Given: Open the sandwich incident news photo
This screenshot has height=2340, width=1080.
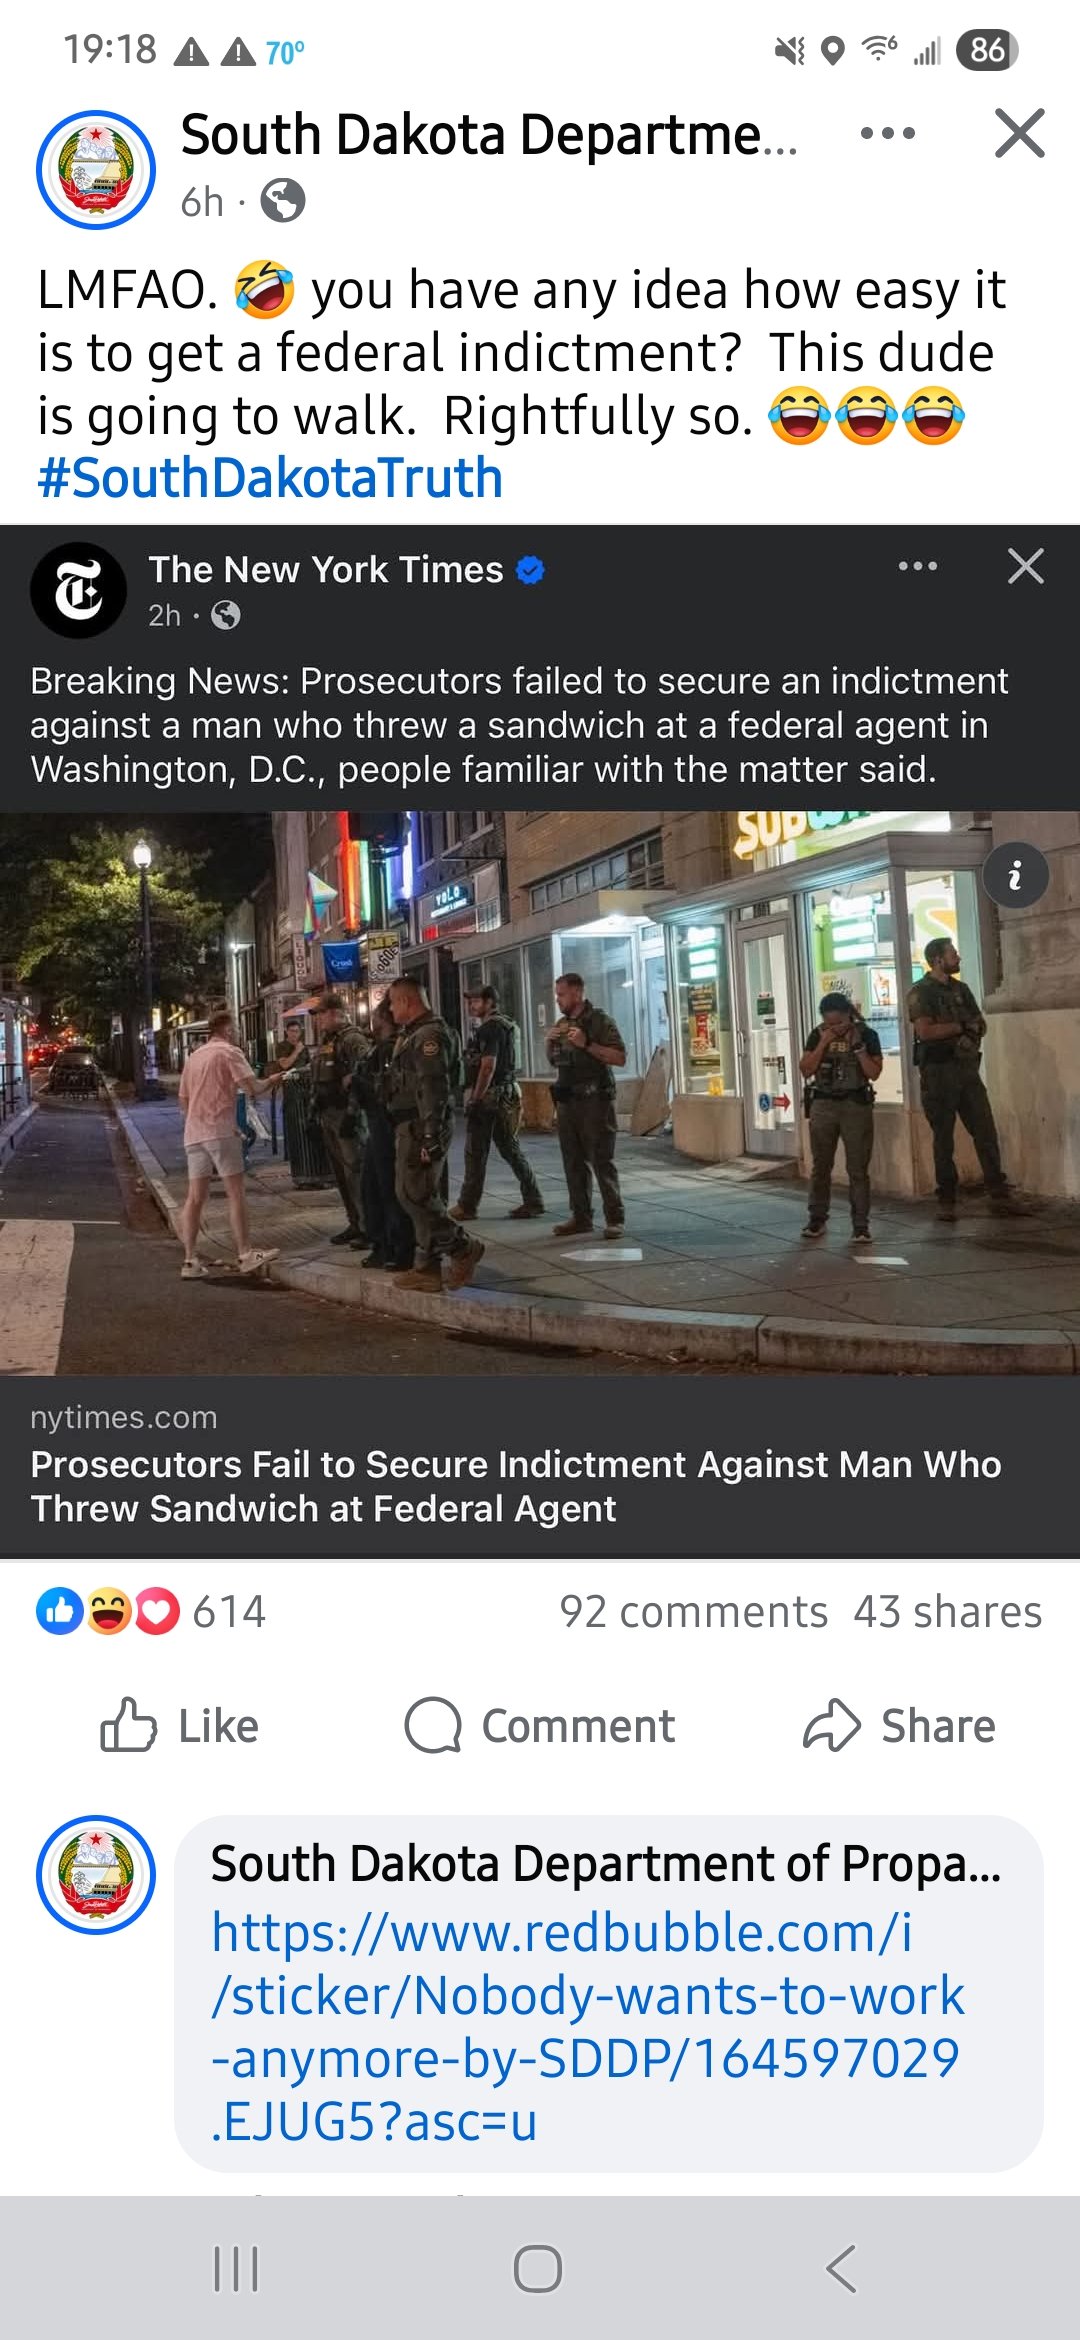Looking at the screenshot, I should point(540,1093).
